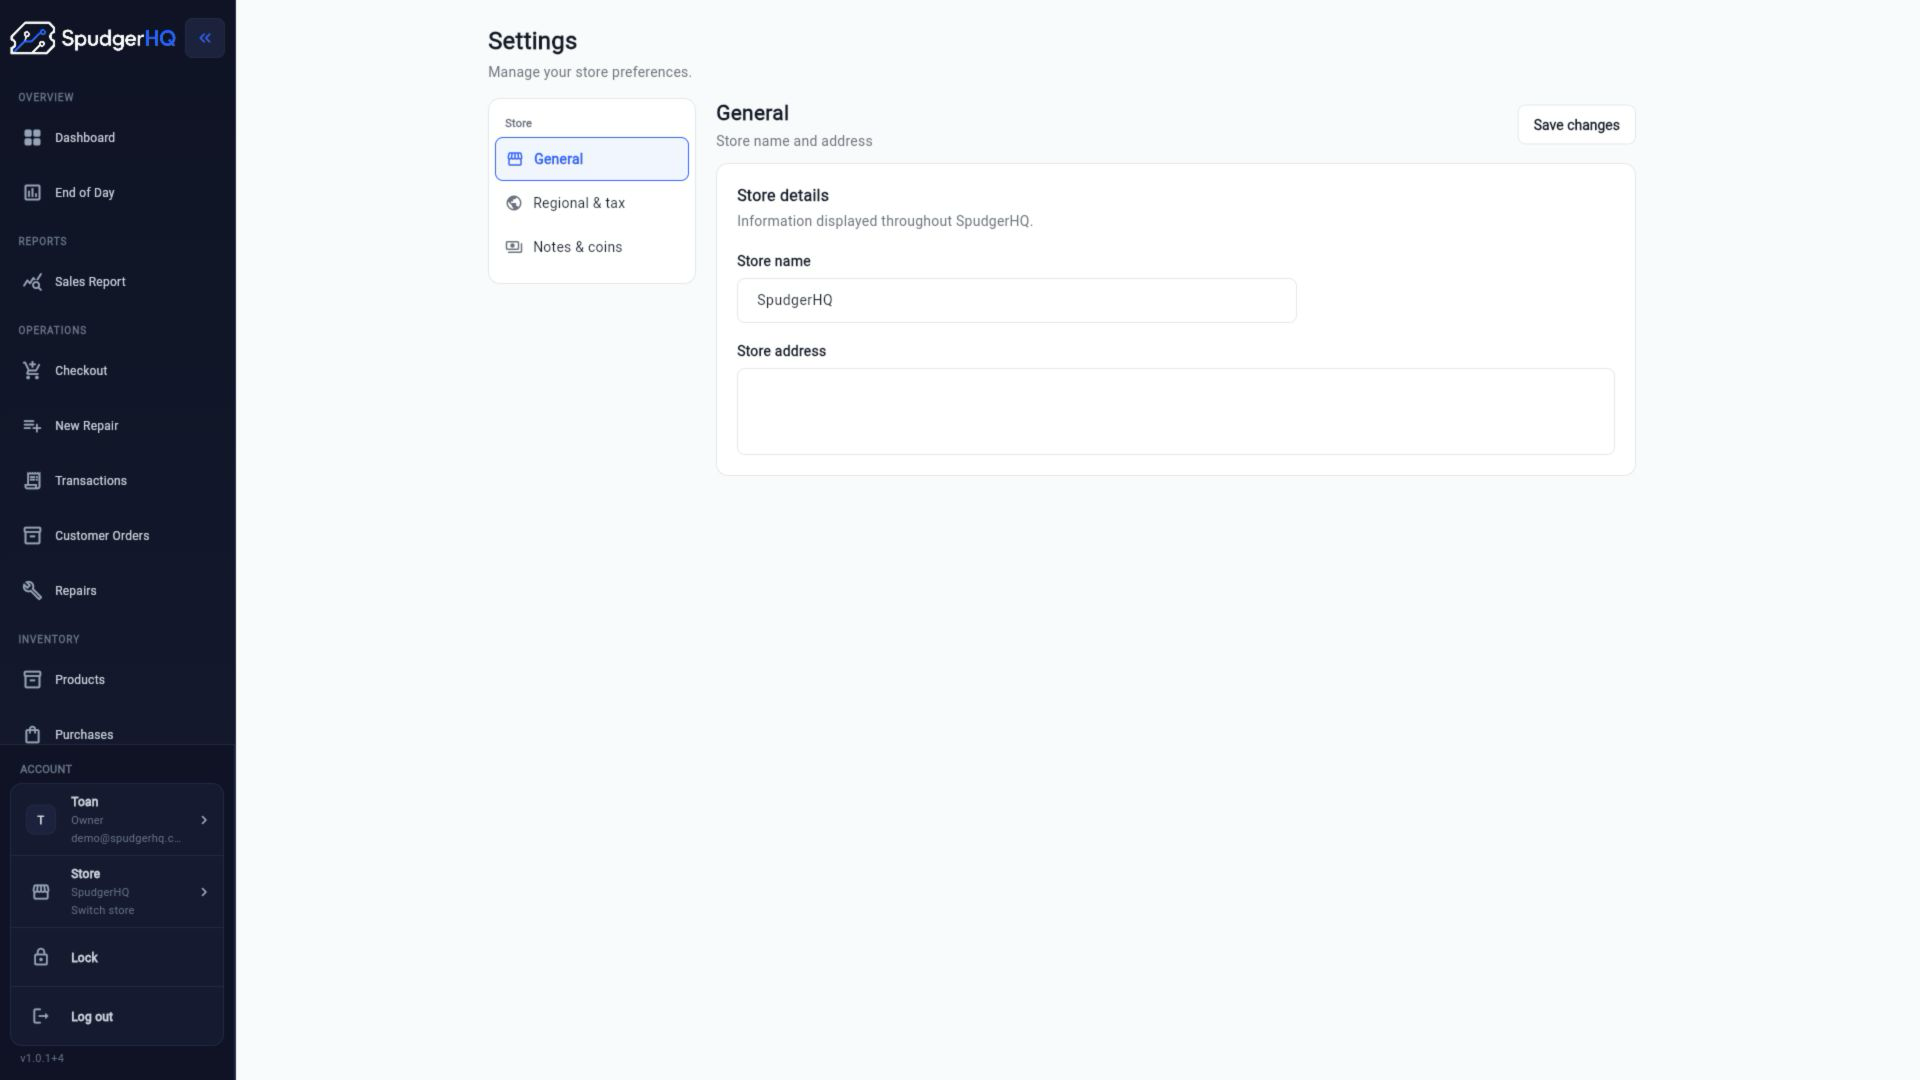Click the End of Day chart icon
This screenshot has height=1080, width=1920.
(x=32, y=193)
